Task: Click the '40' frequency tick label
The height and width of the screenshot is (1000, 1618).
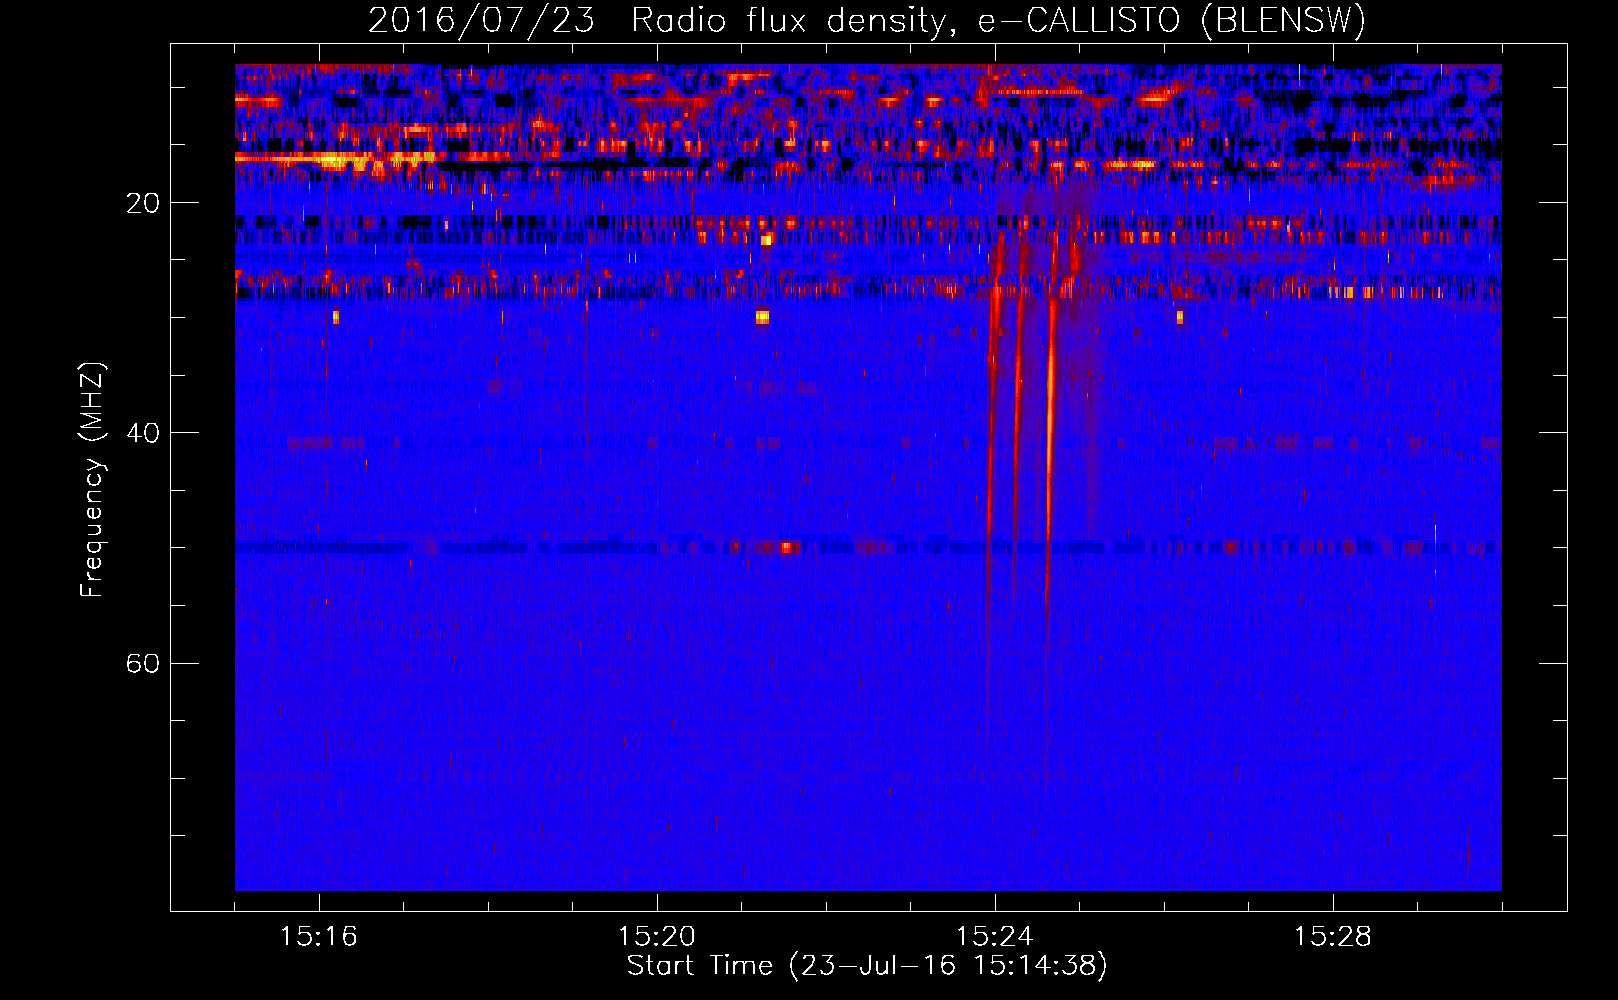Action: coord(143,433)
